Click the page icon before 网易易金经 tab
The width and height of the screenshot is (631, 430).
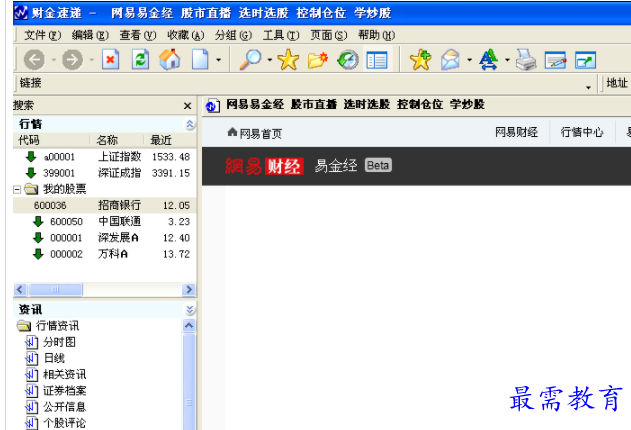pyautogui.click(x=212, y=106)
